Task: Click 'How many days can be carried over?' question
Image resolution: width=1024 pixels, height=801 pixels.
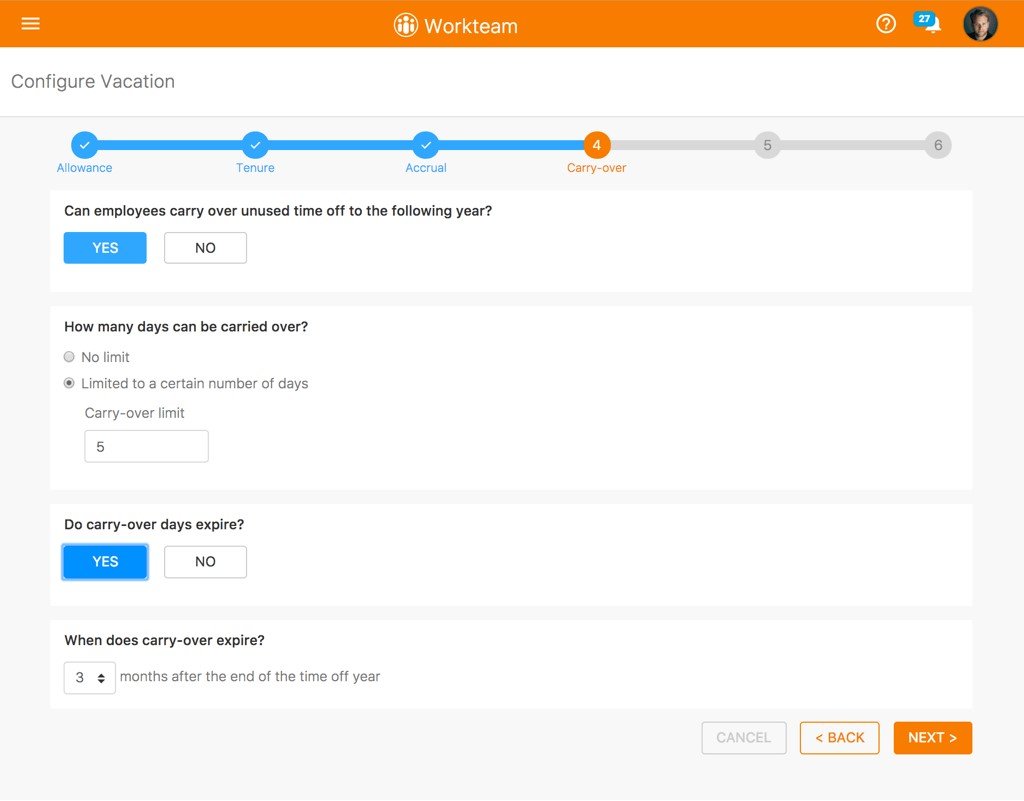Action: click(186, 326)
